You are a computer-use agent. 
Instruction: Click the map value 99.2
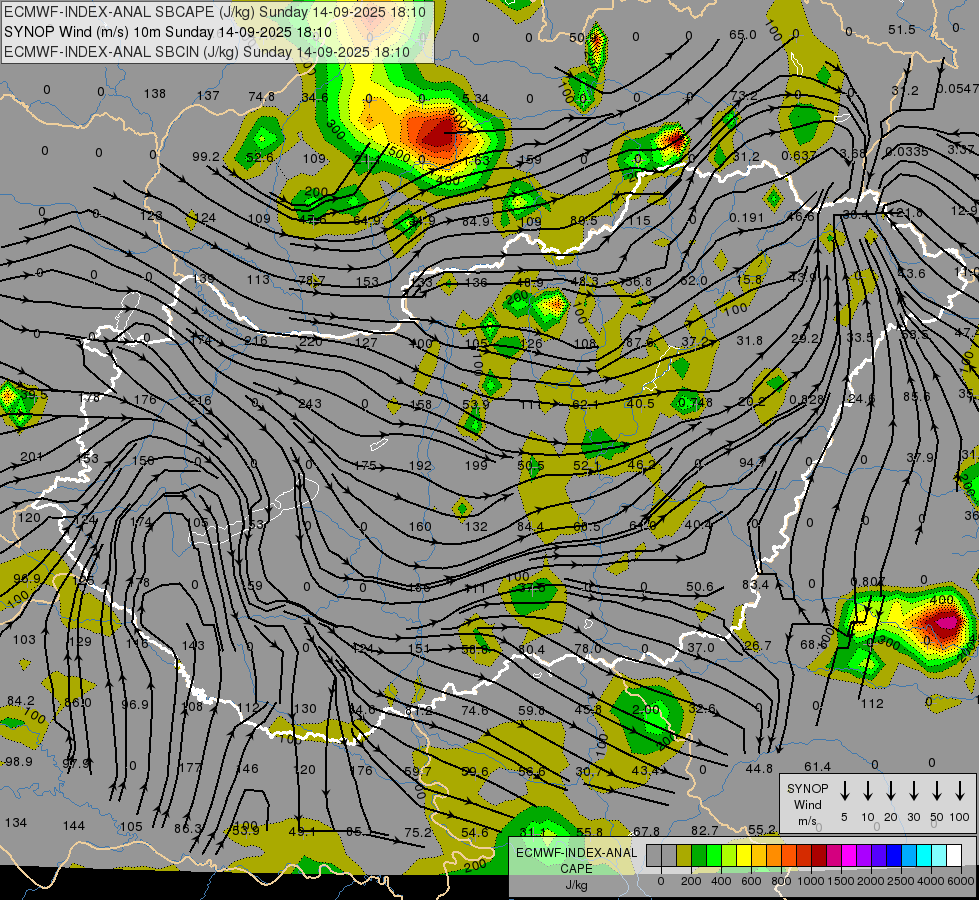point(206,156)
